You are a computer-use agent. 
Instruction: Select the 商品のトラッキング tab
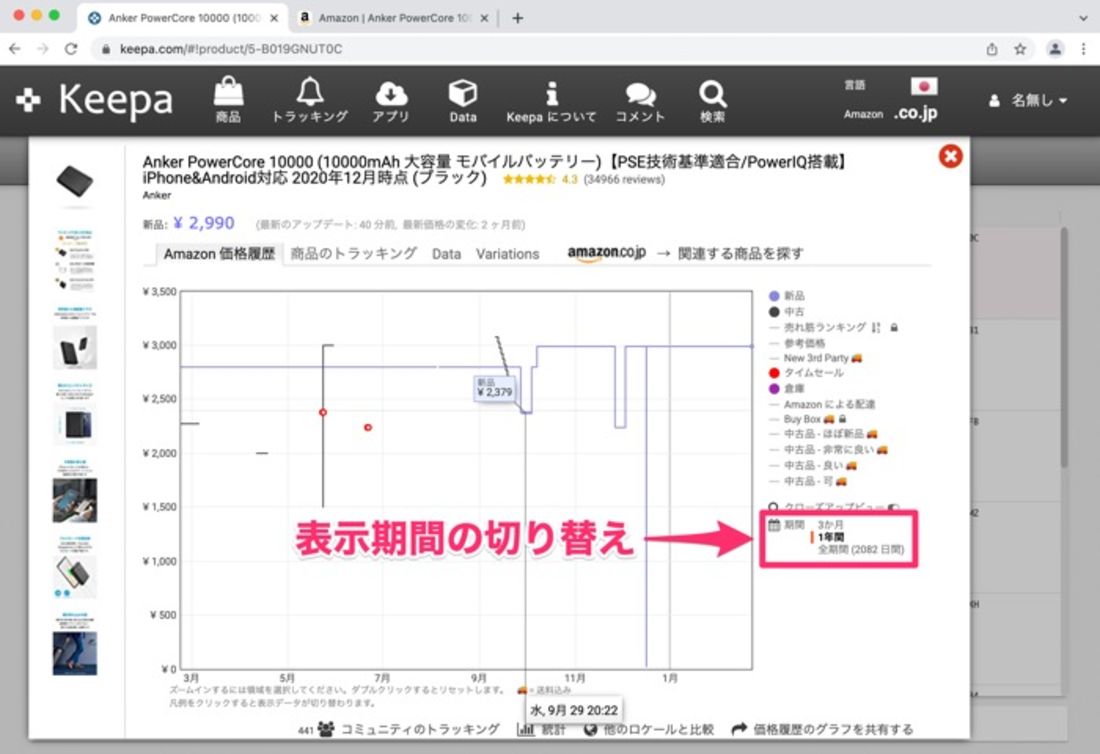(x=354, y=254)
